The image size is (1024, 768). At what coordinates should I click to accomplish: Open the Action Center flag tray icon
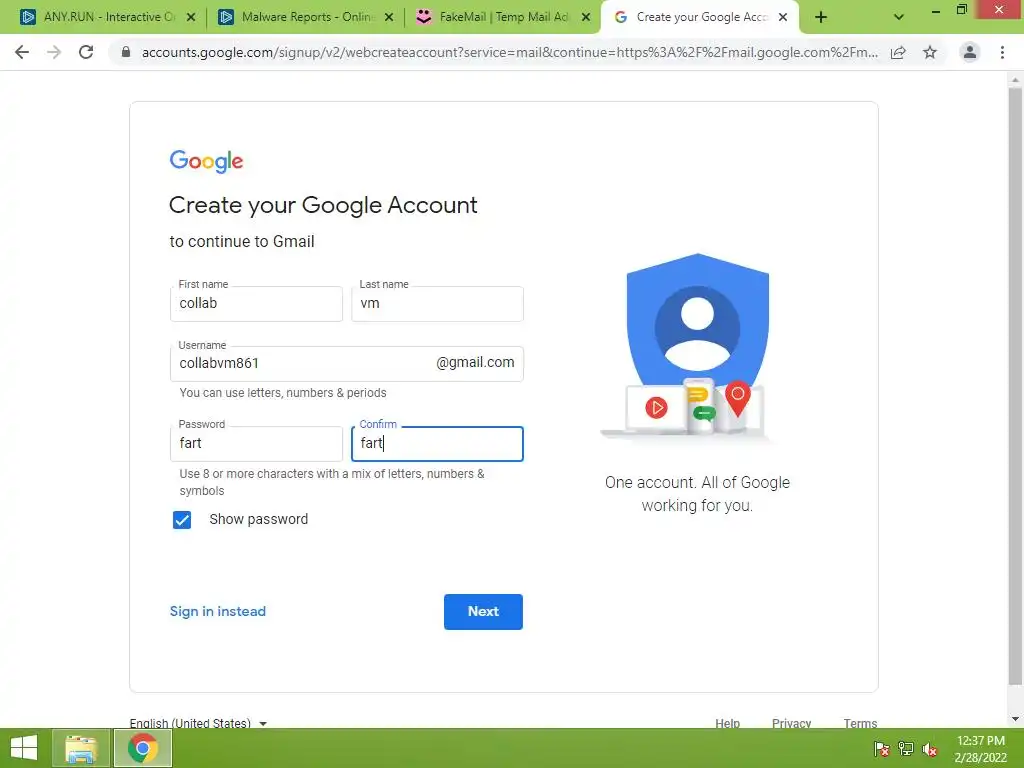882,748
